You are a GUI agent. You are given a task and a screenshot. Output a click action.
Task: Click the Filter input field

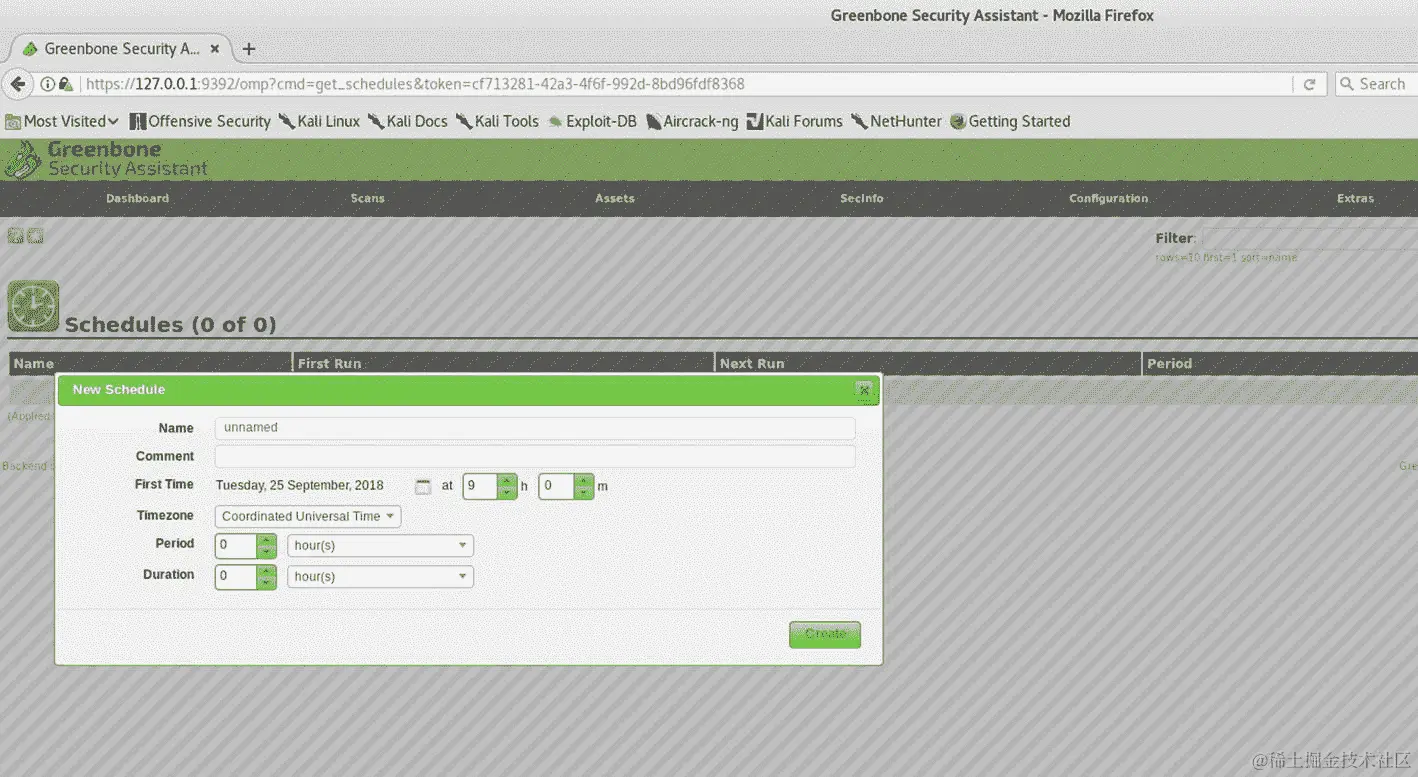coord(1309,238)
